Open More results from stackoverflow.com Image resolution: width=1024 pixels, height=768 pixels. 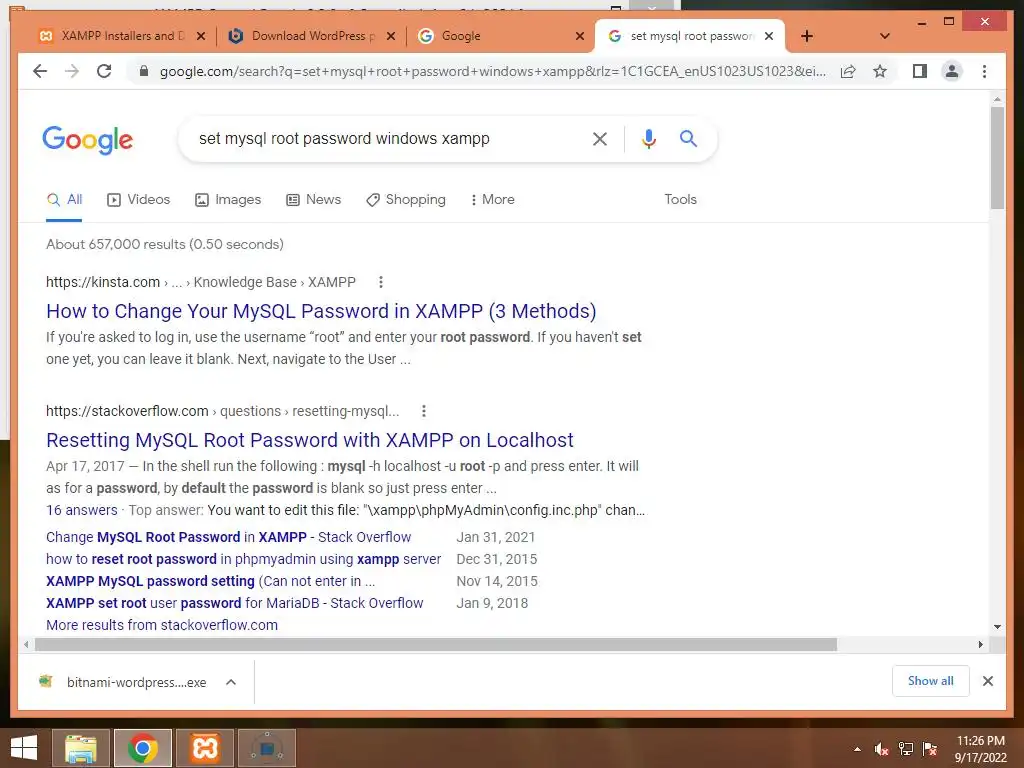[162, 625]
